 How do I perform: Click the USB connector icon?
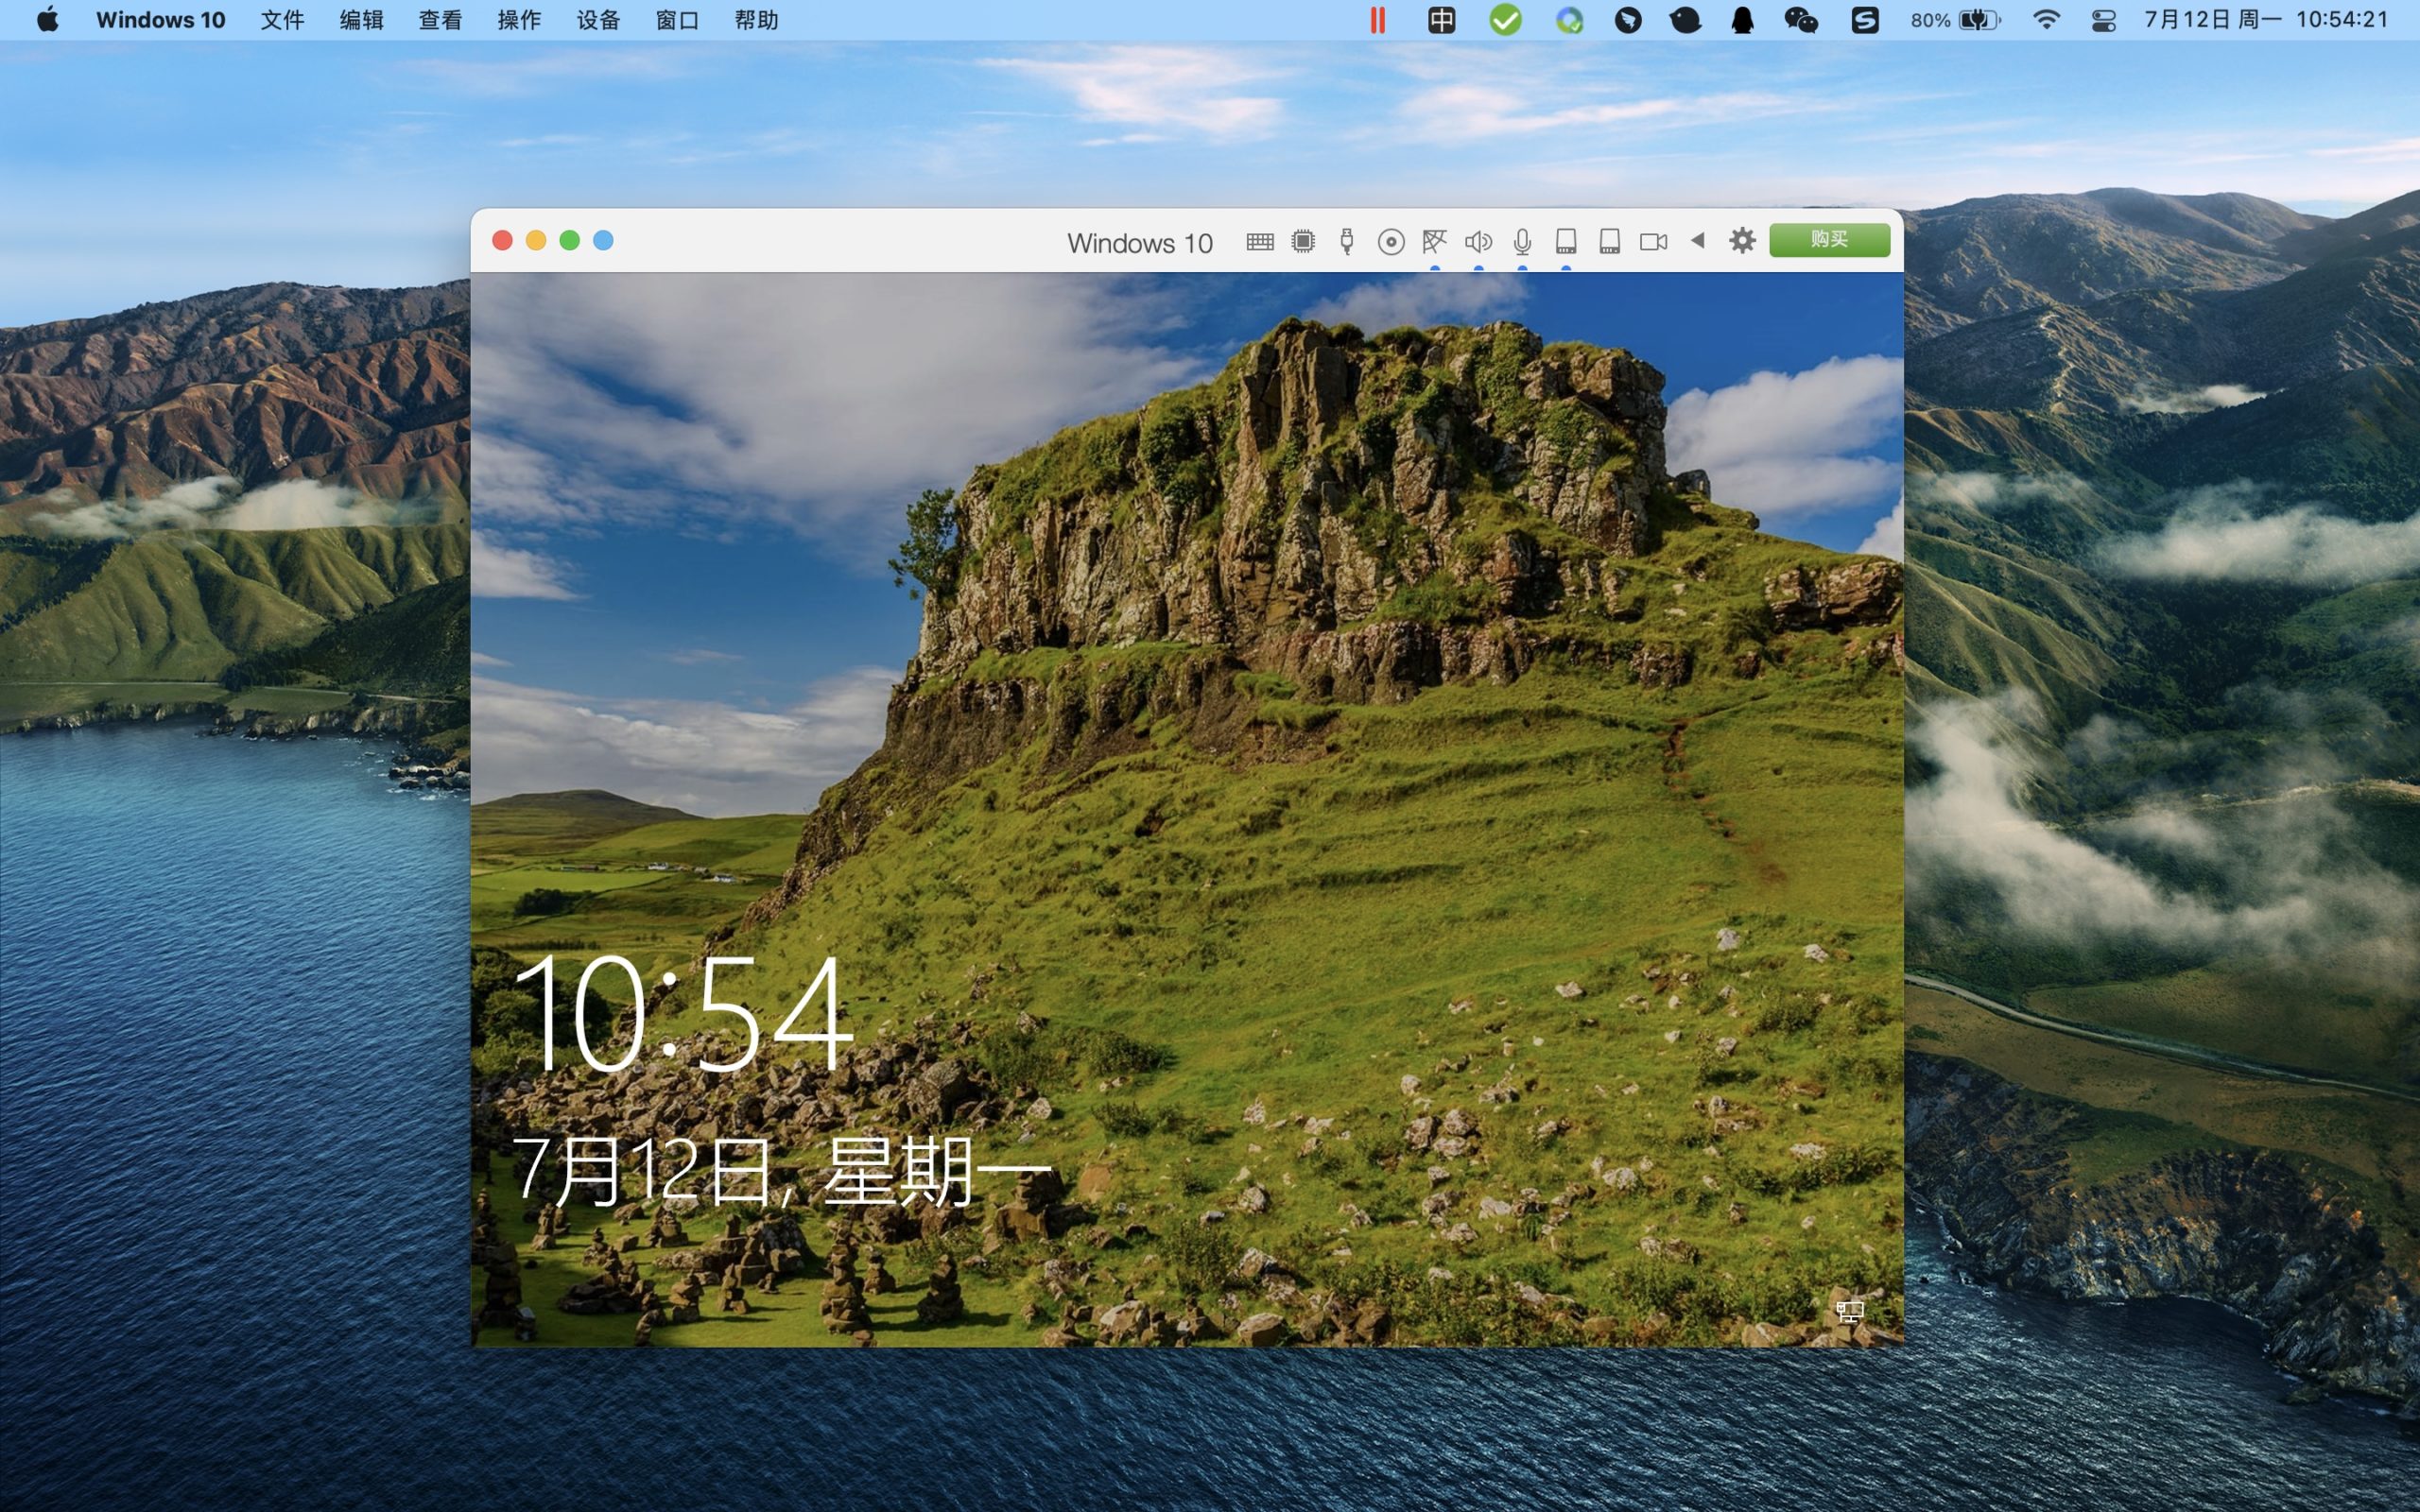[x=1347, y=241]
